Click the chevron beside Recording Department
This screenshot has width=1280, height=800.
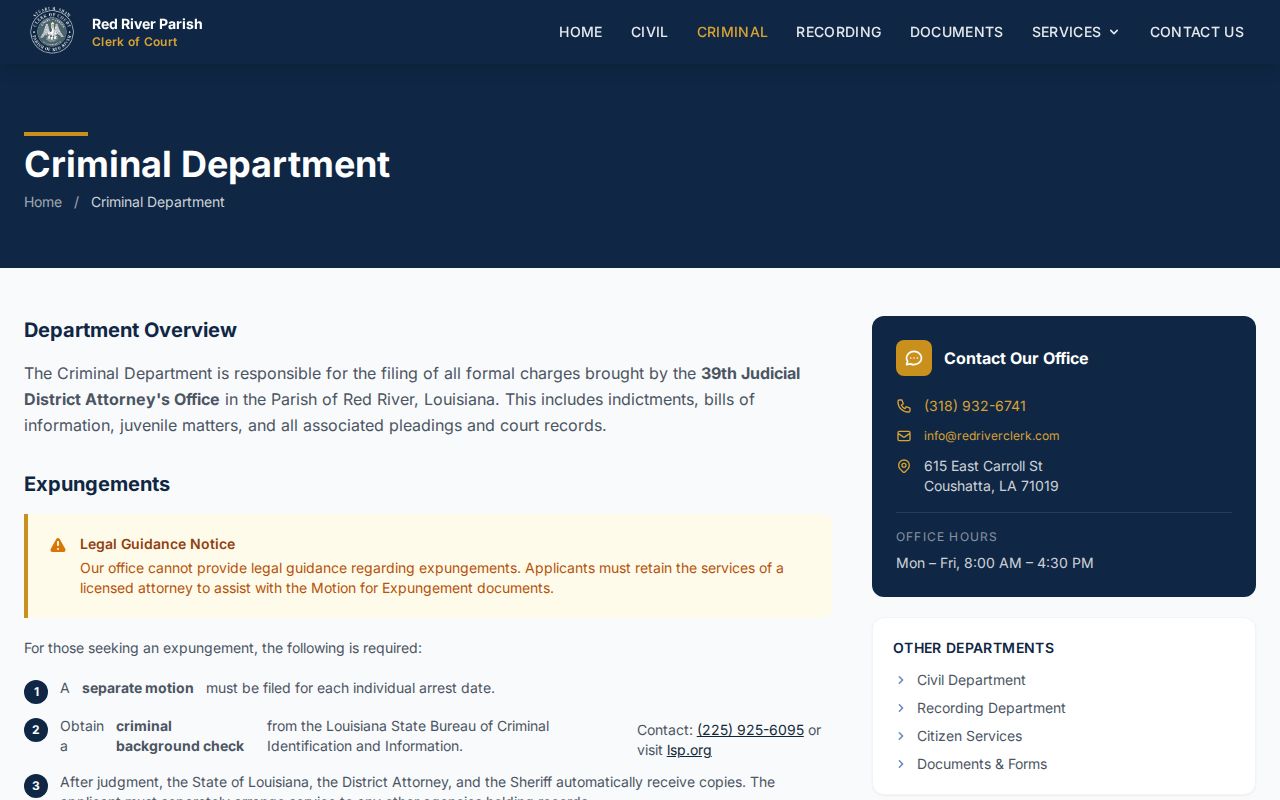click(x=901, y=708)
